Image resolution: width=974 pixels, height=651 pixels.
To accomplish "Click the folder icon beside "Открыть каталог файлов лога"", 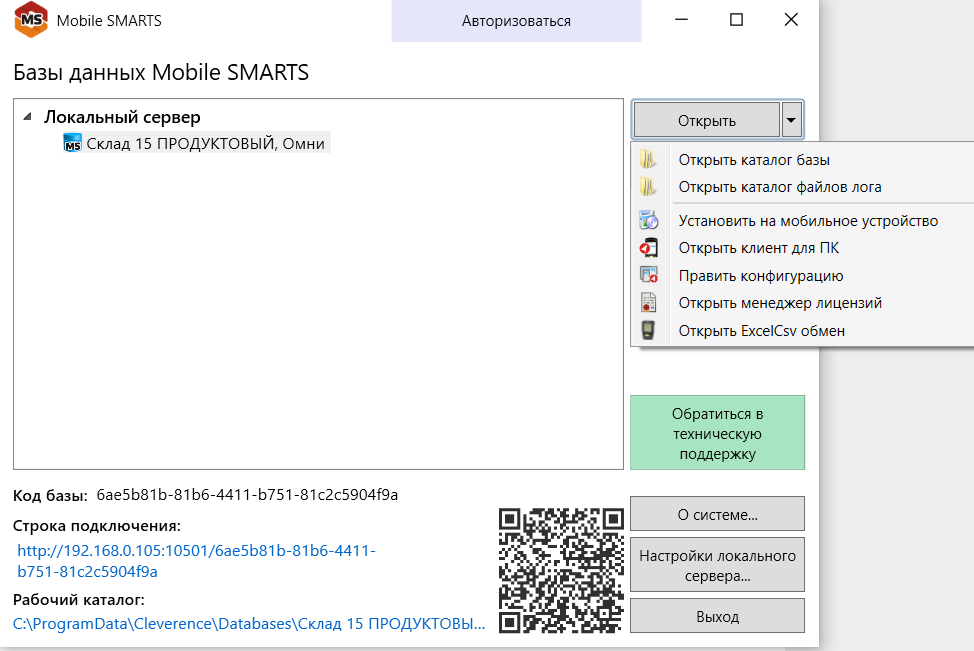I will point(648,187).
